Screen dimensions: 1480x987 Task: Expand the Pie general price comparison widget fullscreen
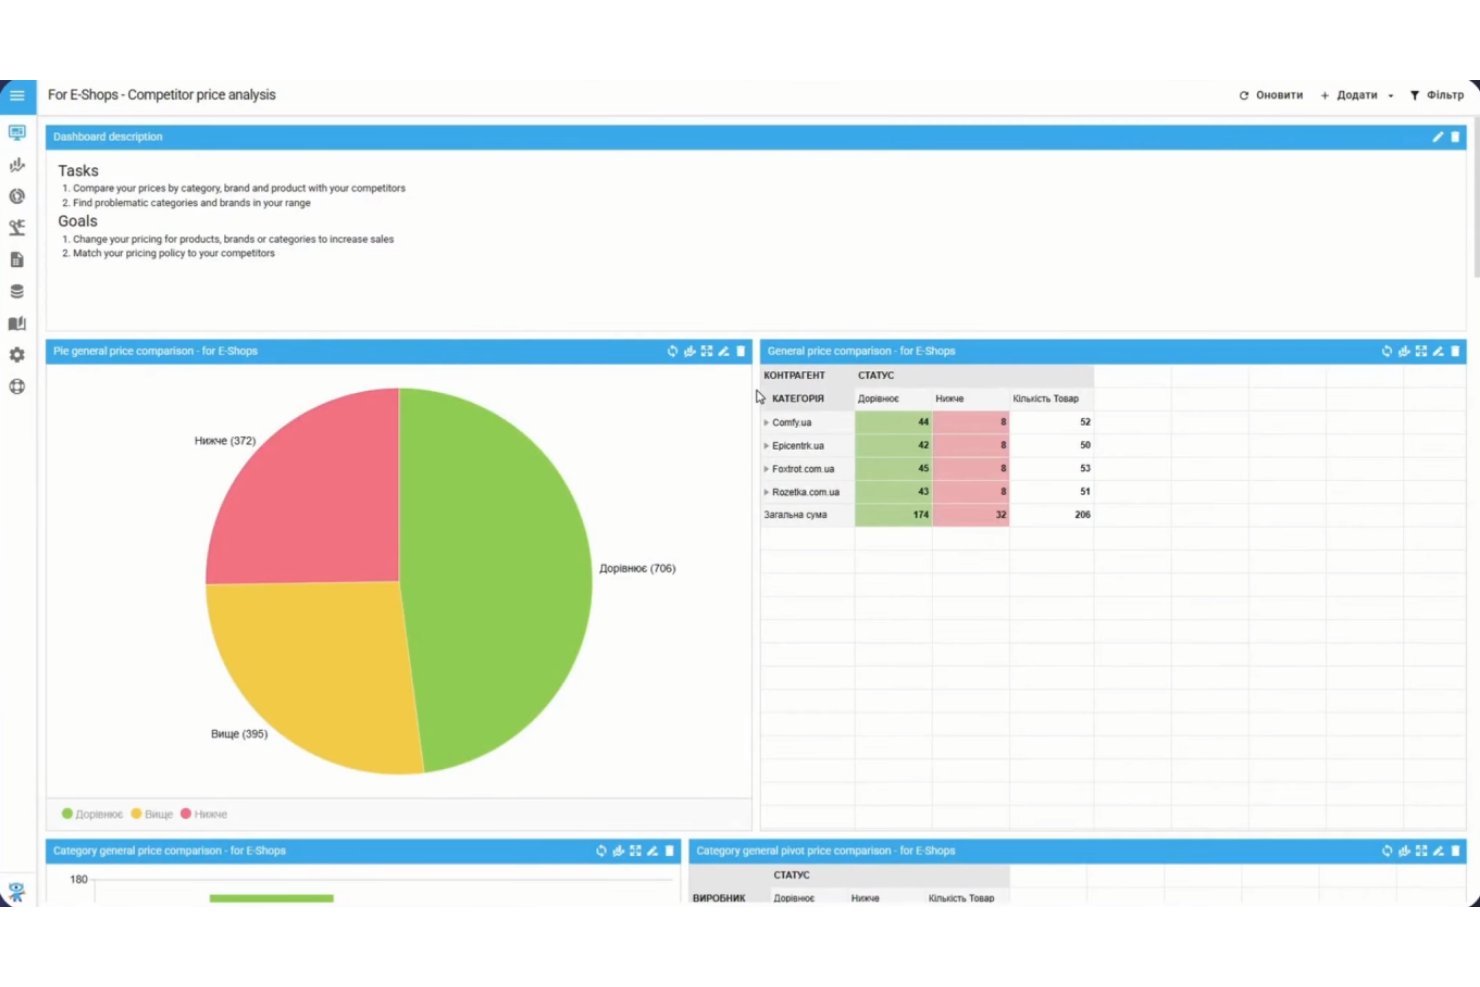[x=707, y=351]
